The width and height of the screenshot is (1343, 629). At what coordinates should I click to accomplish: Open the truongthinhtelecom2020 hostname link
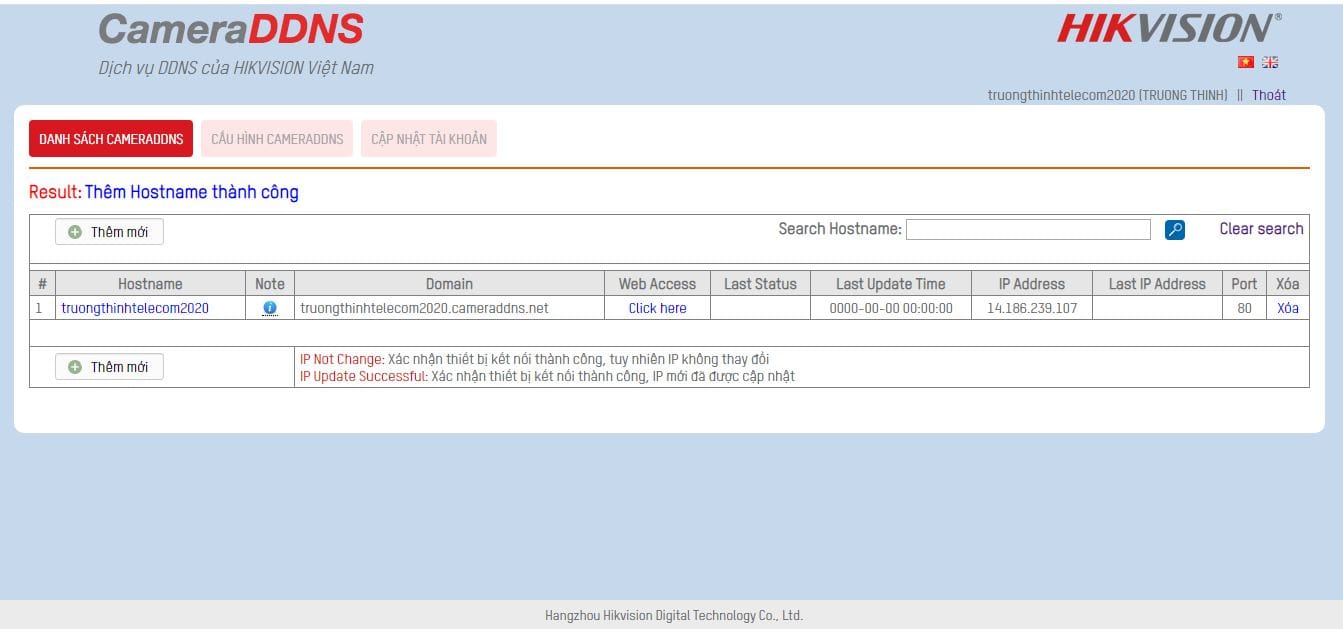[135, 308]
